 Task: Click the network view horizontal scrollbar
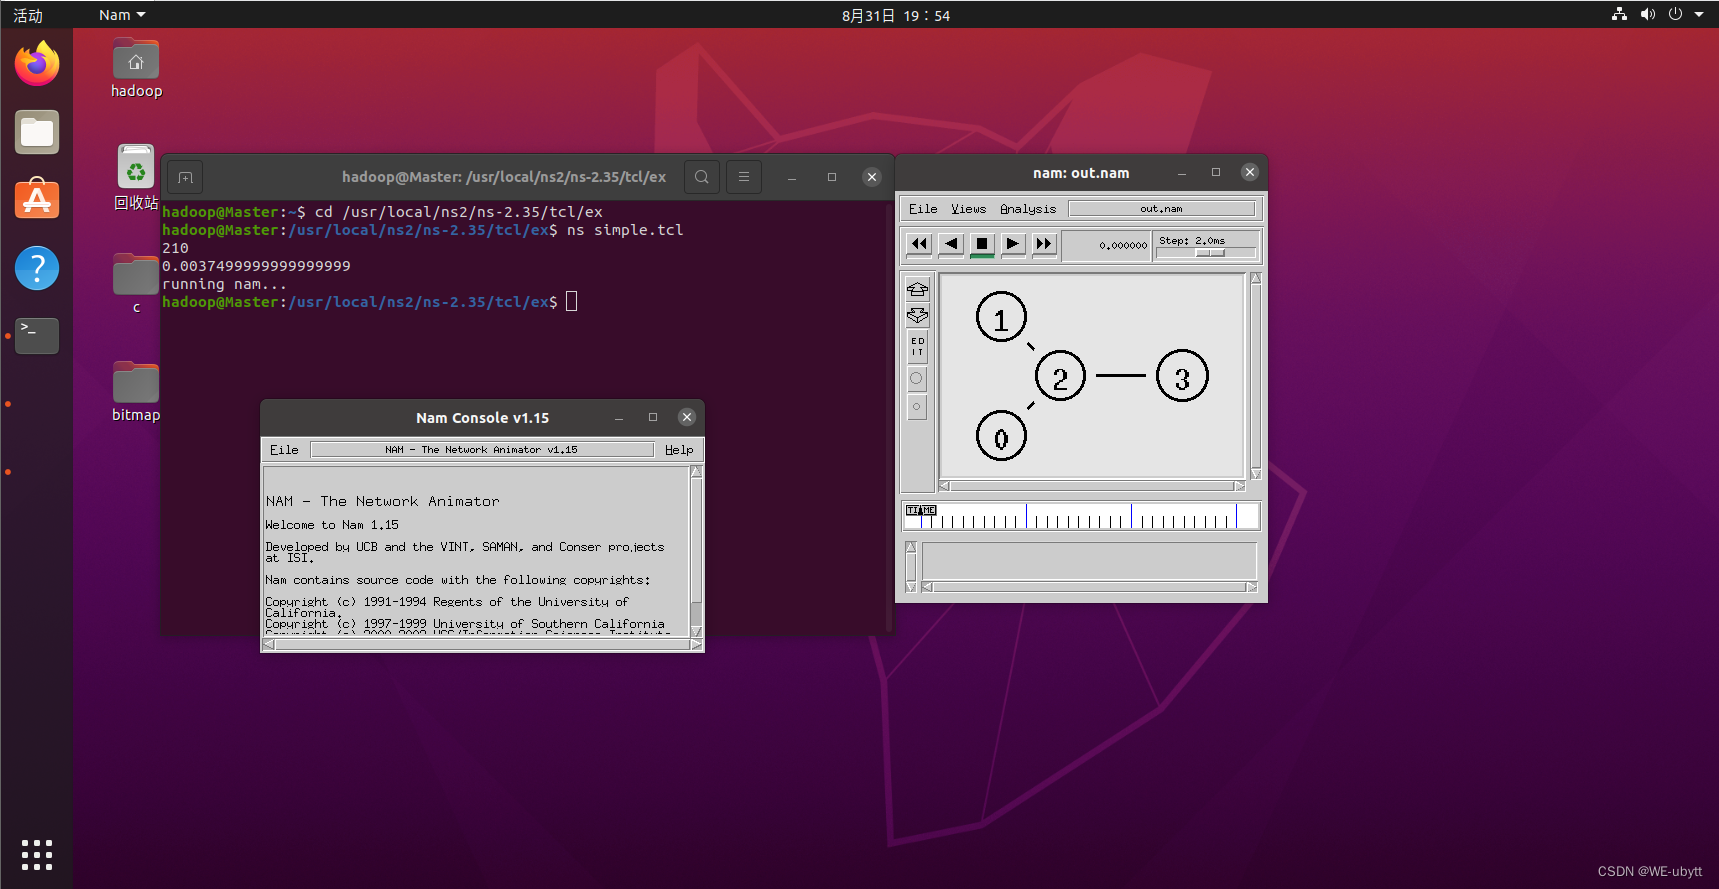coord(1092,486)
